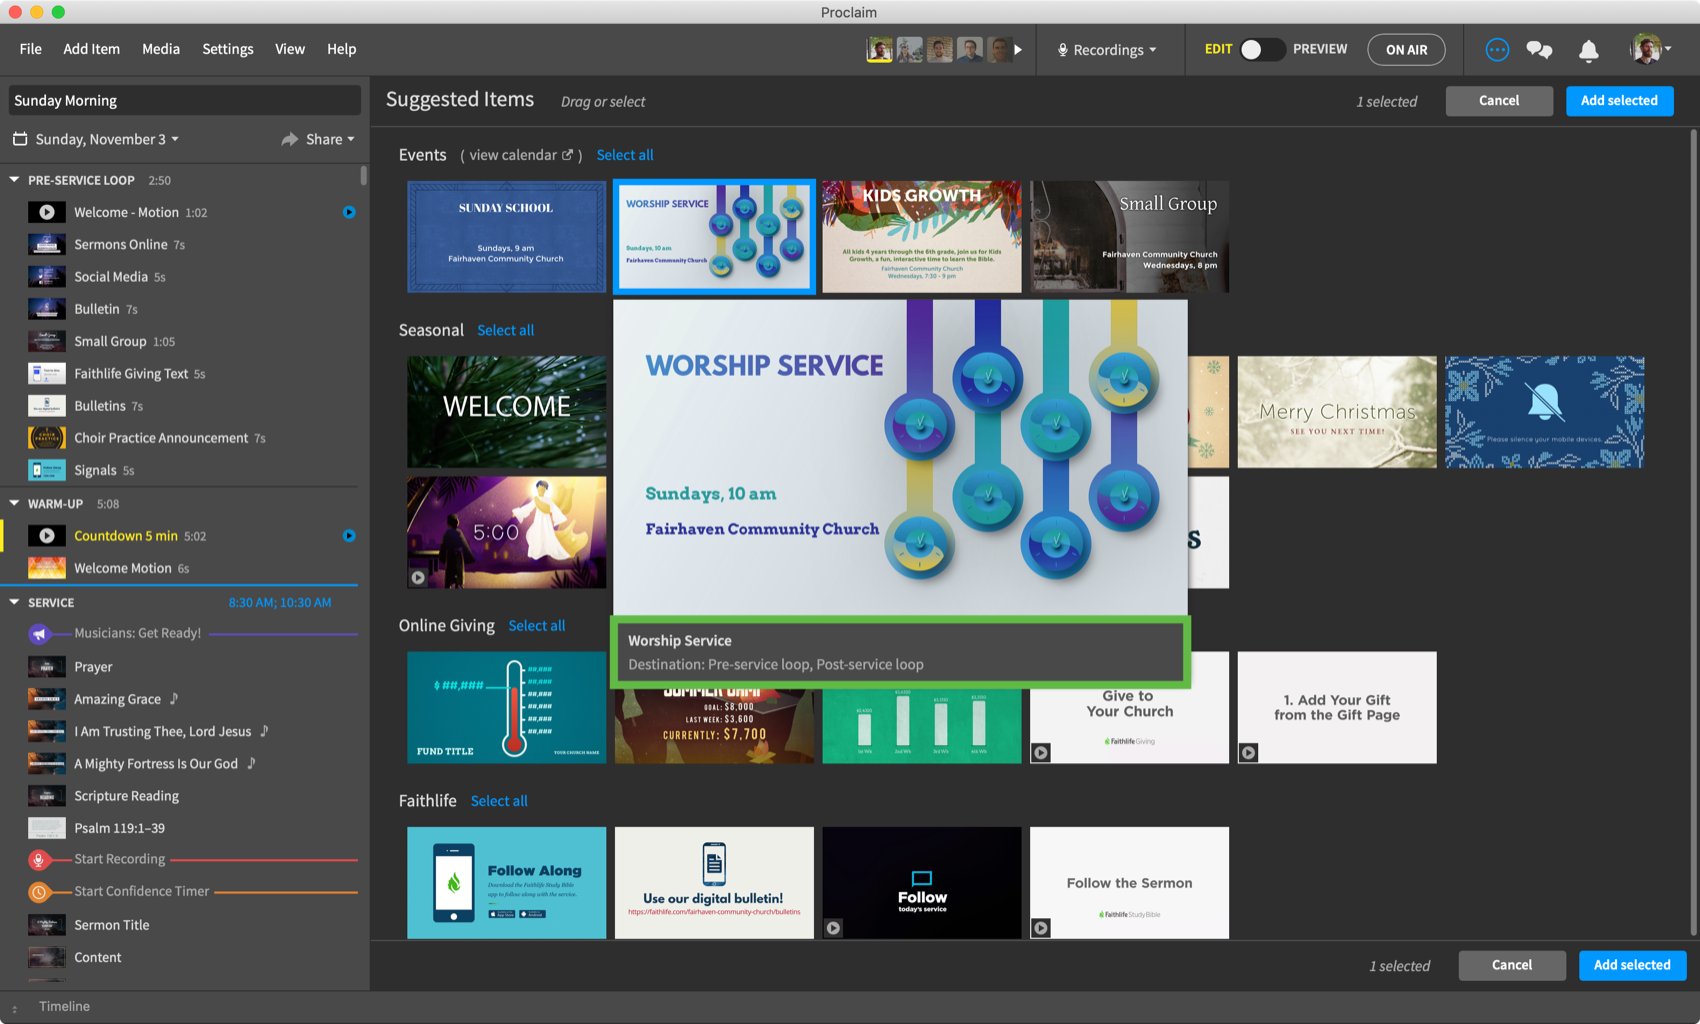
Task: Click the top Add selected button
Action: pos(1619,101)
